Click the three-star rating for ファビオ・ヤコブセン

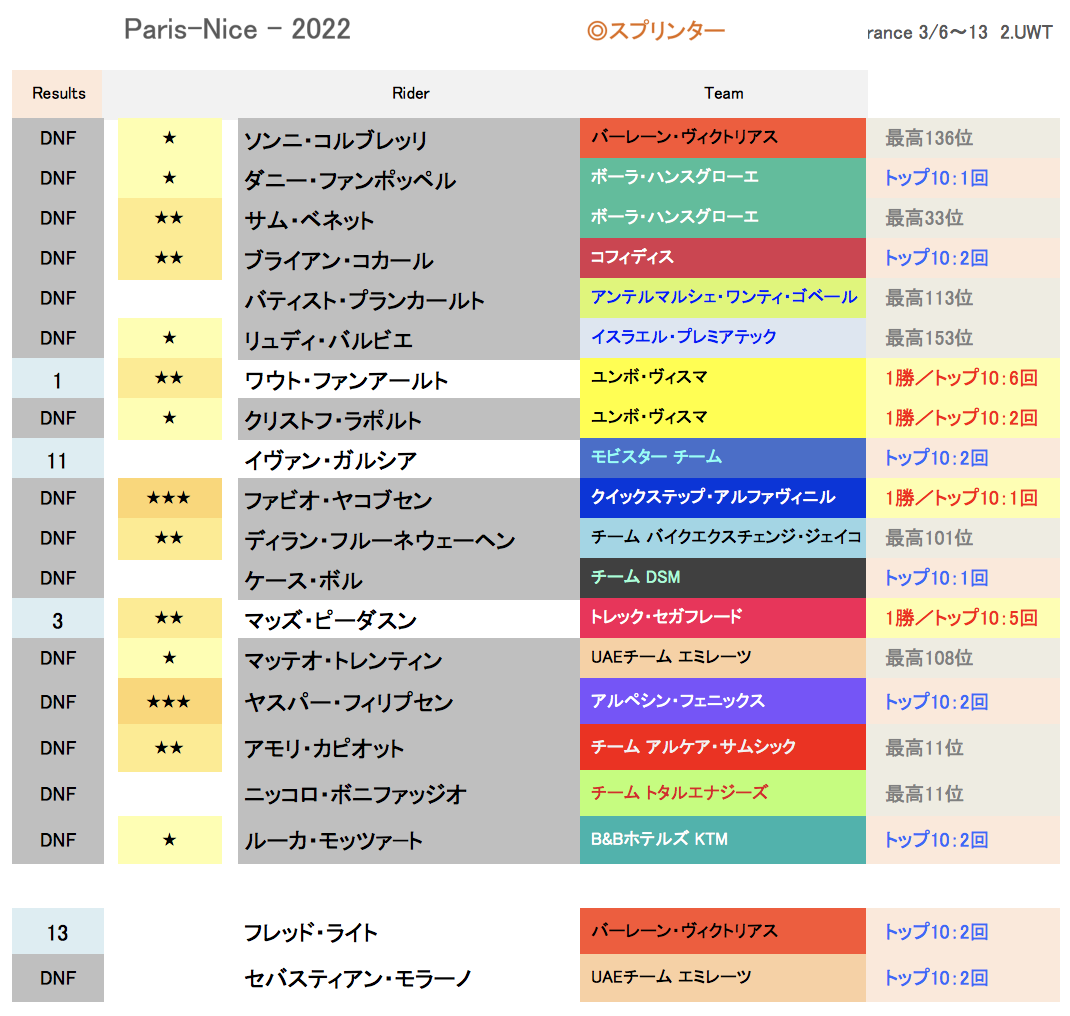pos(169,498)
